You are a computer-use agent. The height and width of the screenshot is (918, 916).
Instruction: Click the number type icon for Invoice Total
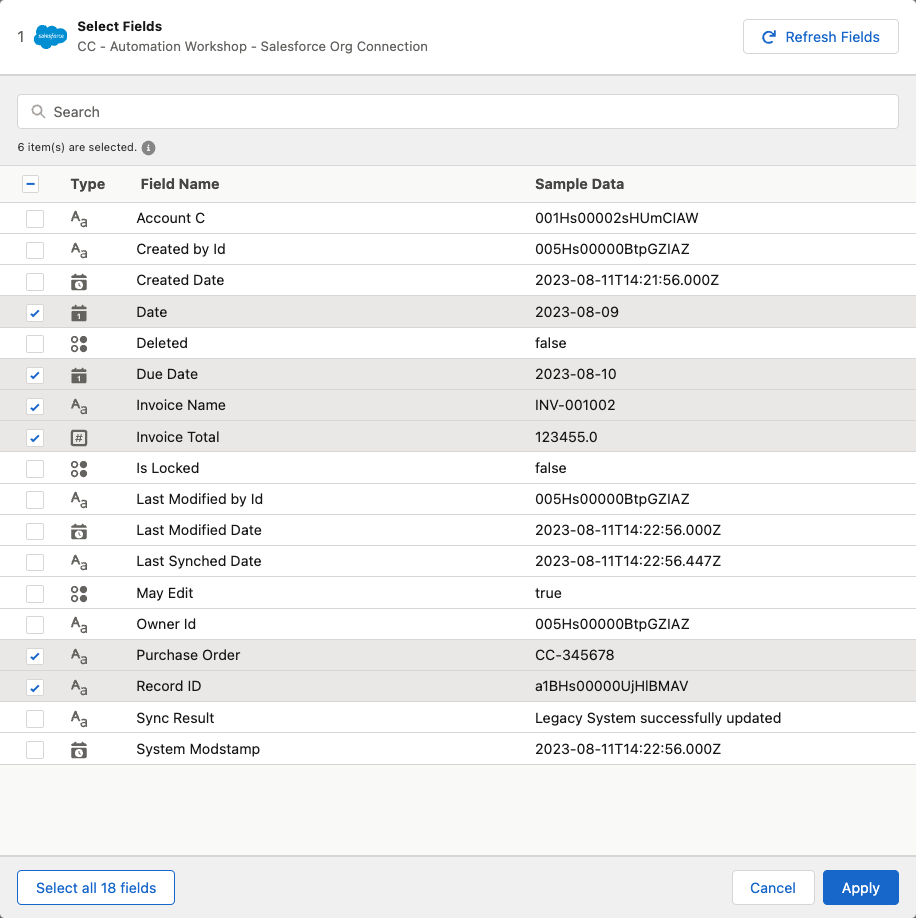click(x=79, y=437)
